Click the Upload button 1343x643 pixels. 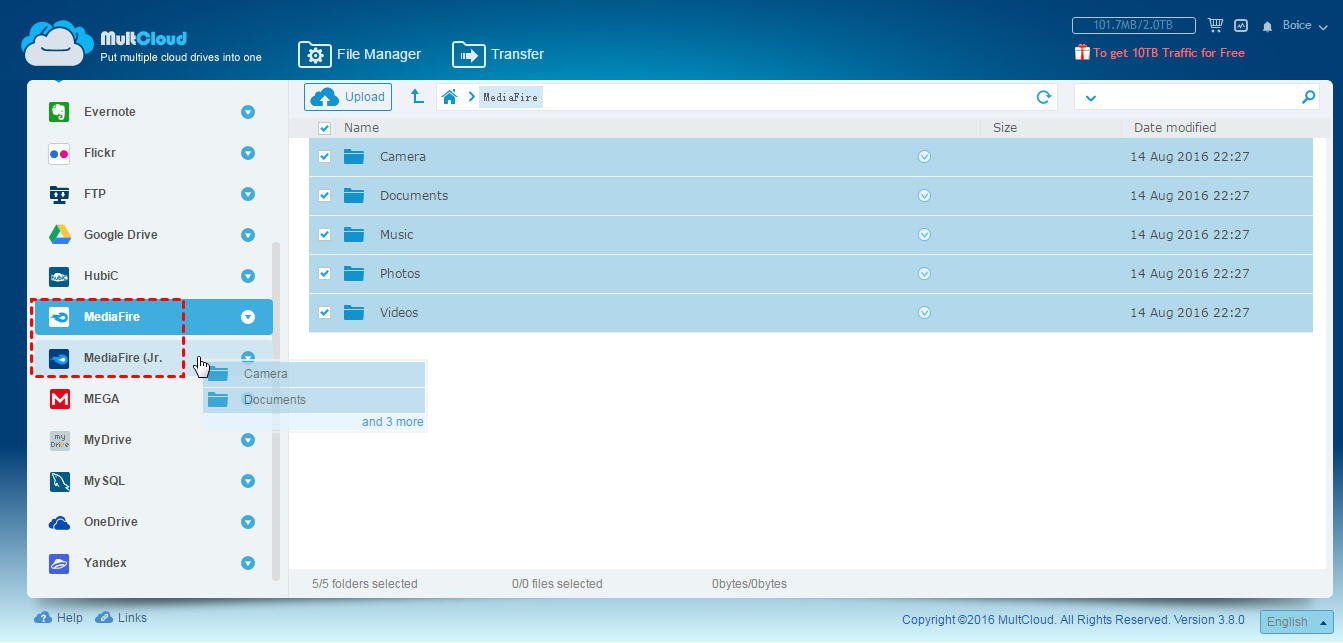348,97
